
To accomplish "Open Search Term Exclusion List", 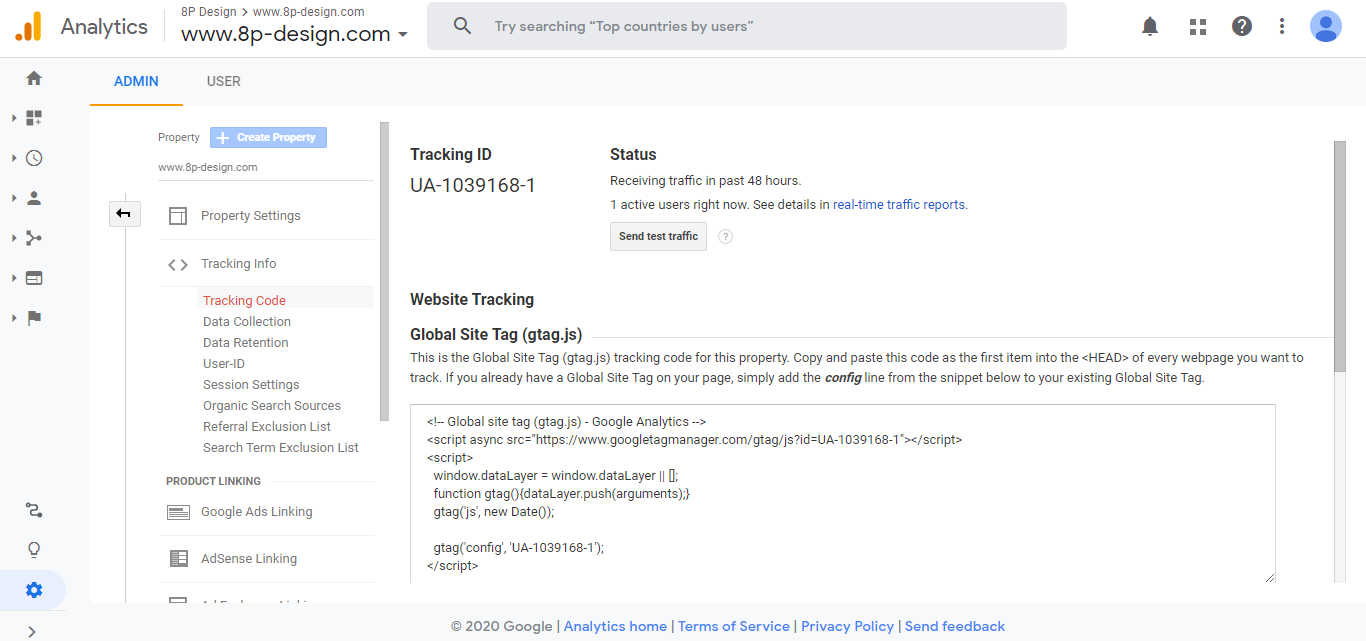I will tap(281, 448).
